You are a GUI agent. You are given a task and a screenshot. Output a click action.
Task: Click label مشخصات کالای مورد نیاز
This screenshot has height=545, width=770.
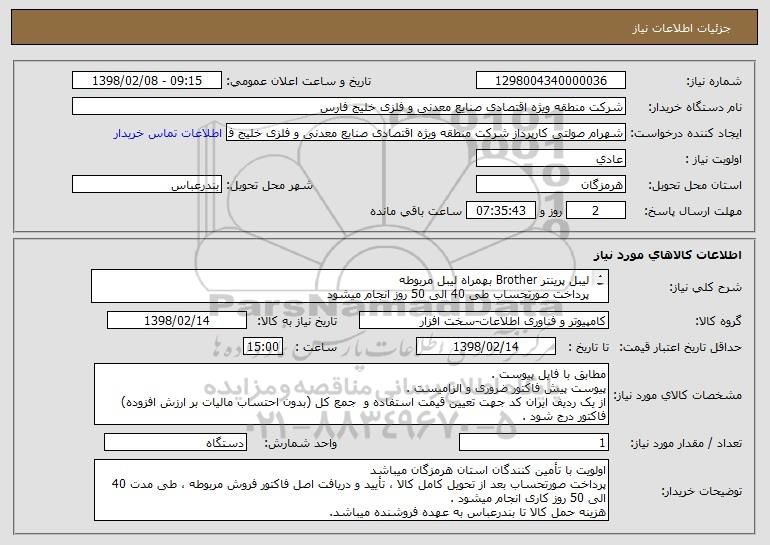click(x=678, y=395)
